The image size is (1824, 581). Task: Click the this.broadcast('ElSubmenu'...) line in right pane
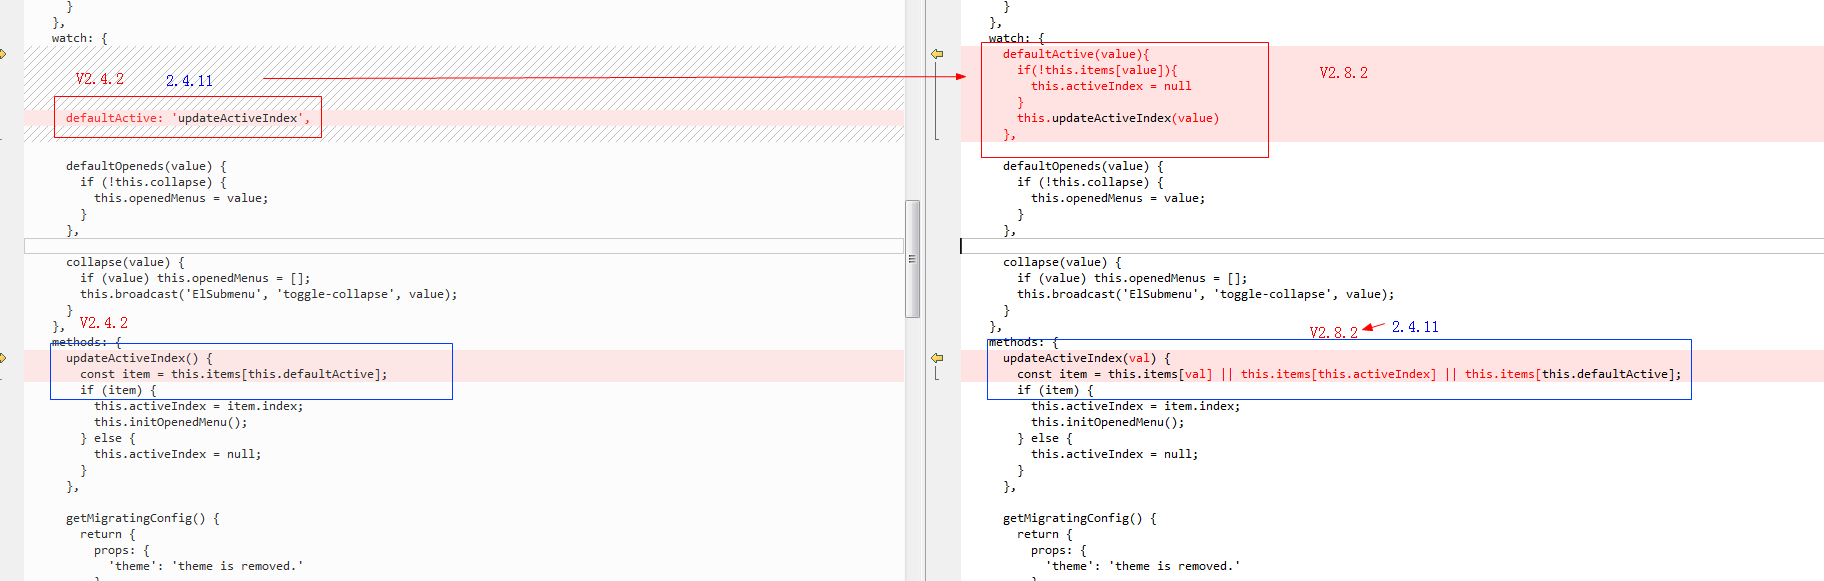1206,294
